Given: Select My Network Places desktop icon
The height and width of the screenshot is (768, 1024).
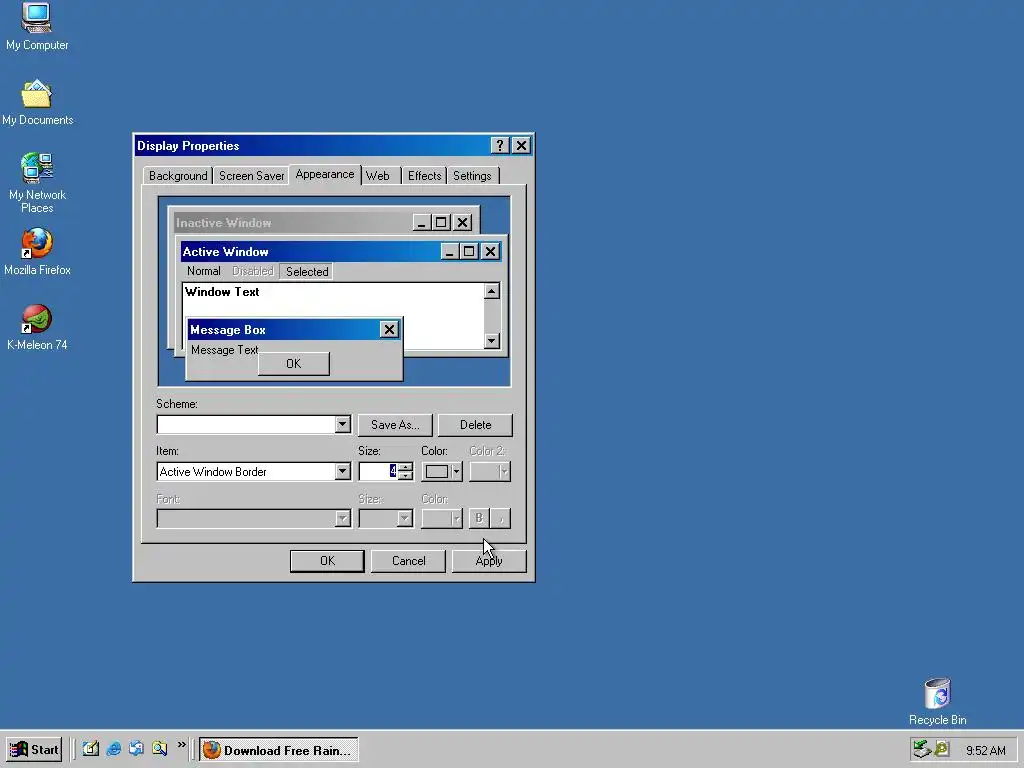Looking at the screenshot, I should (x=37, y=183).
